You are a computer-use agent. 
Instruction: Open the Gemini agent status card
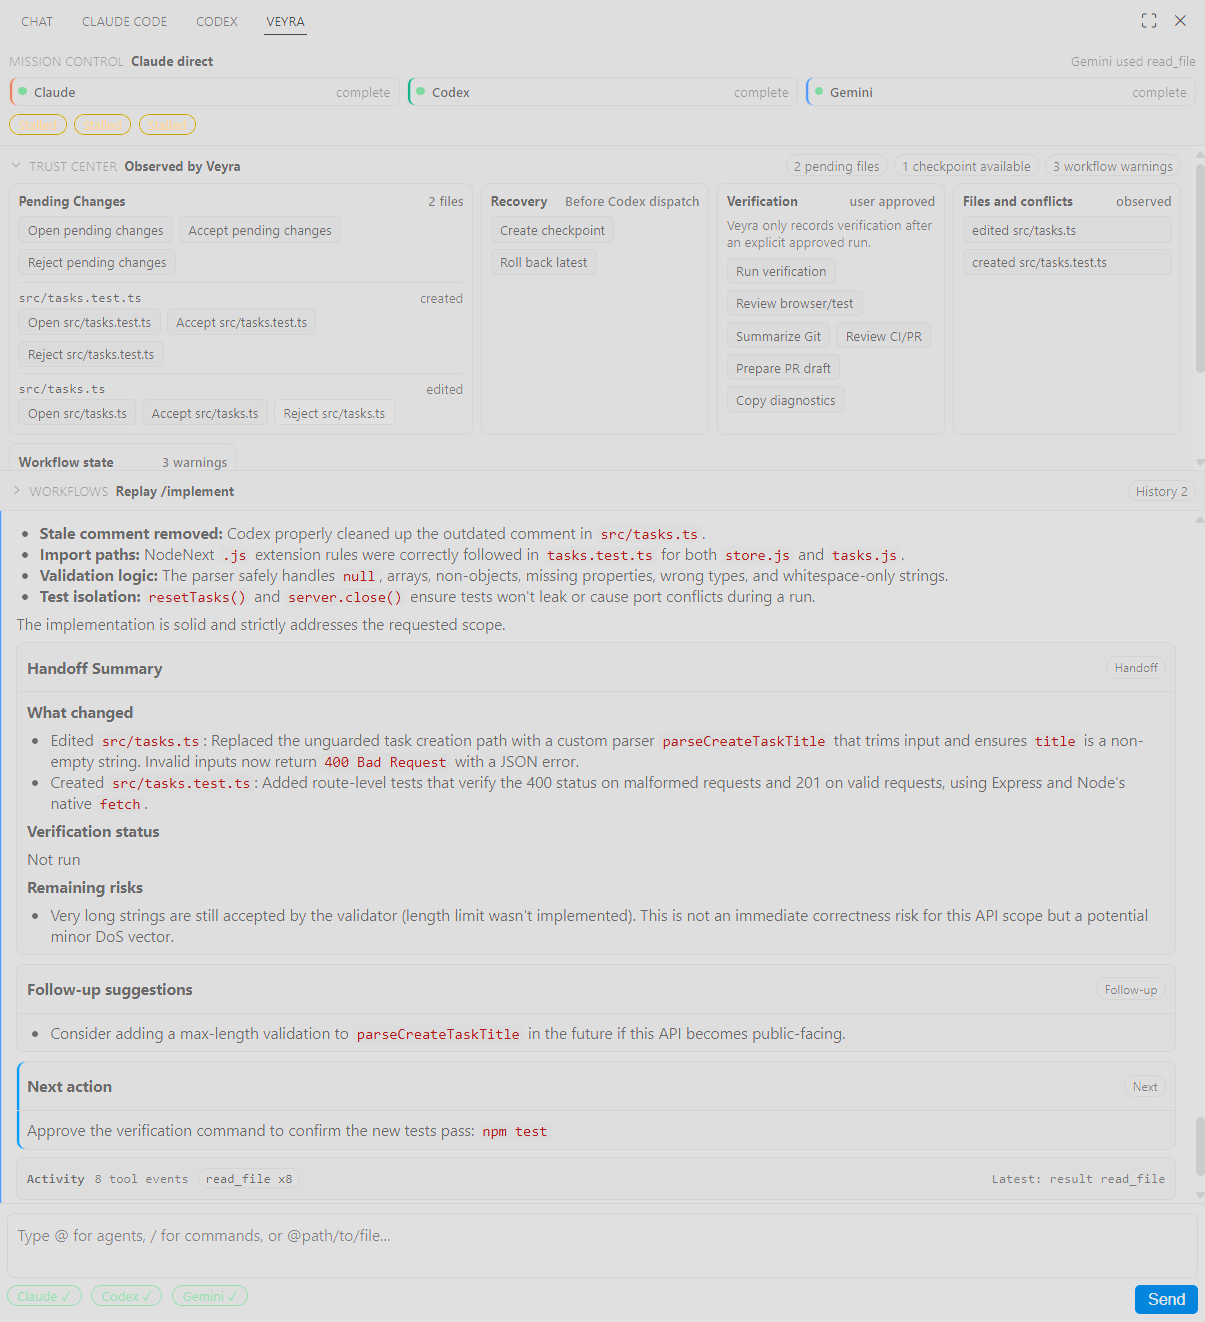(1000, 92)
